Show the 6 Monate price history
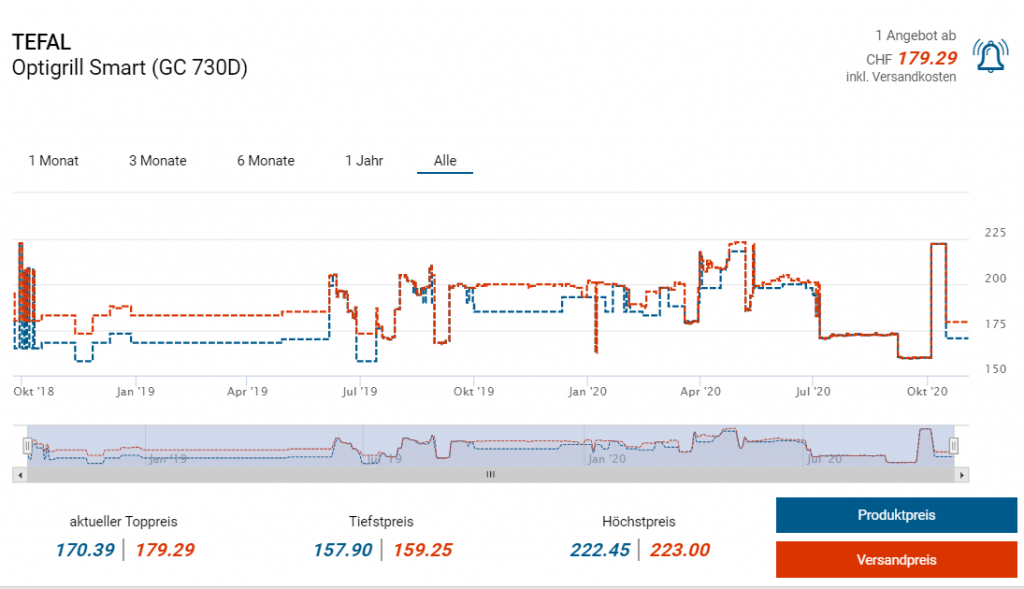The height and width of the screenshot is (589, 1024). pos(266,160)
